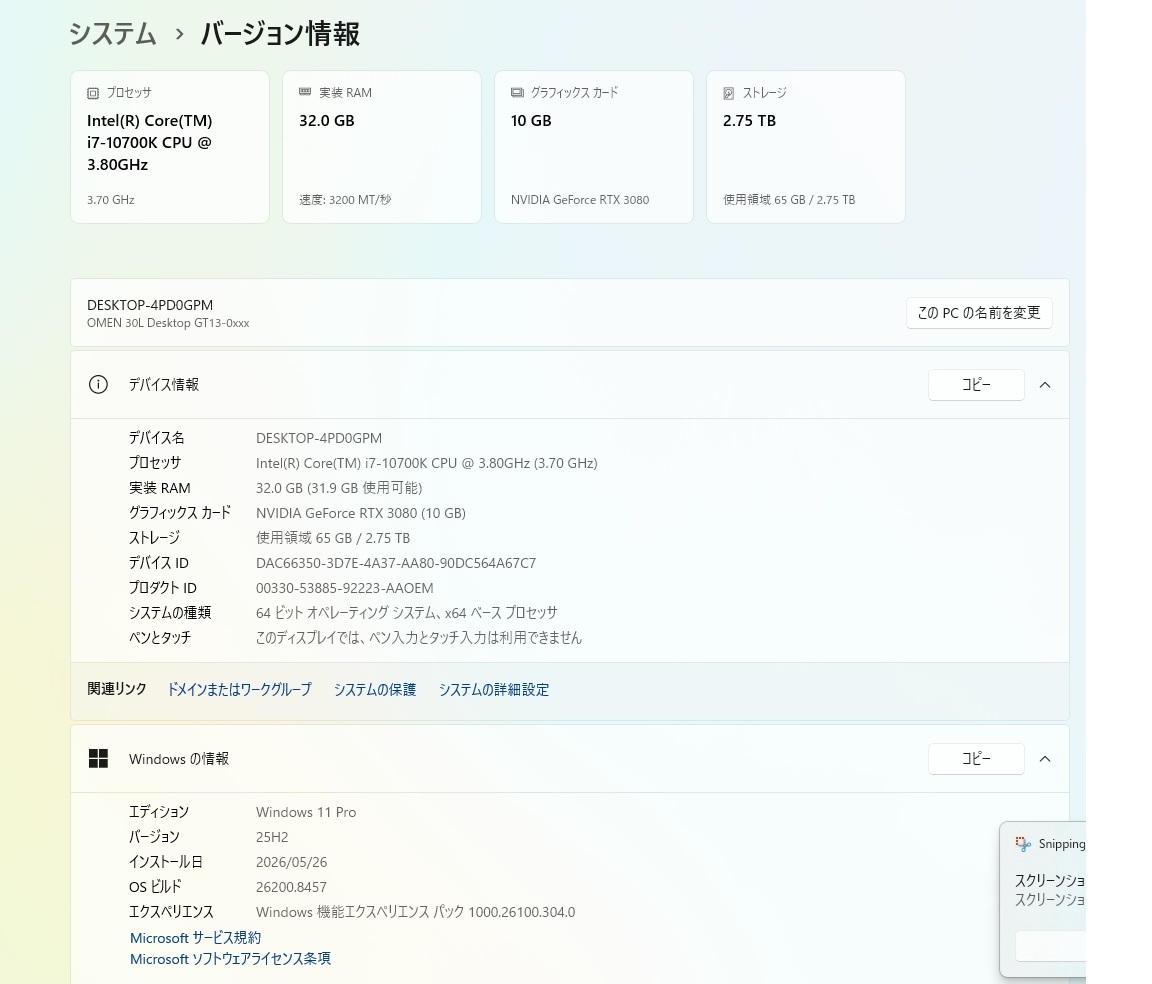Collapse the Windows の情報 section chevron
Viewport: 1152px width, 984px height.
coord(1045,759)
